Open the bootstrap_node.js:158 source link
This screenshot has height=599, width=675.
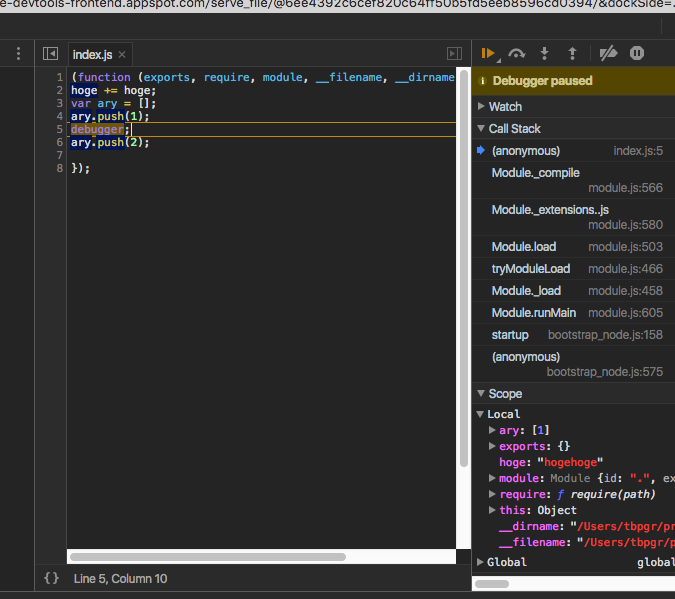click(605, 335)
